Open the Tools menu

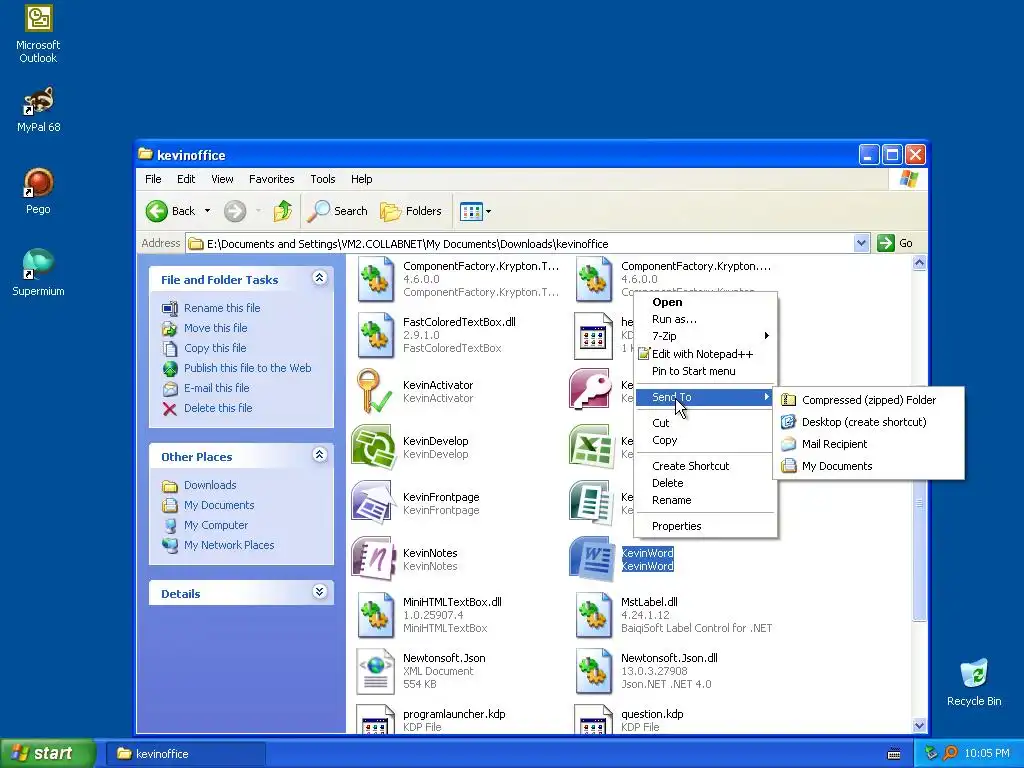[323, 179]
